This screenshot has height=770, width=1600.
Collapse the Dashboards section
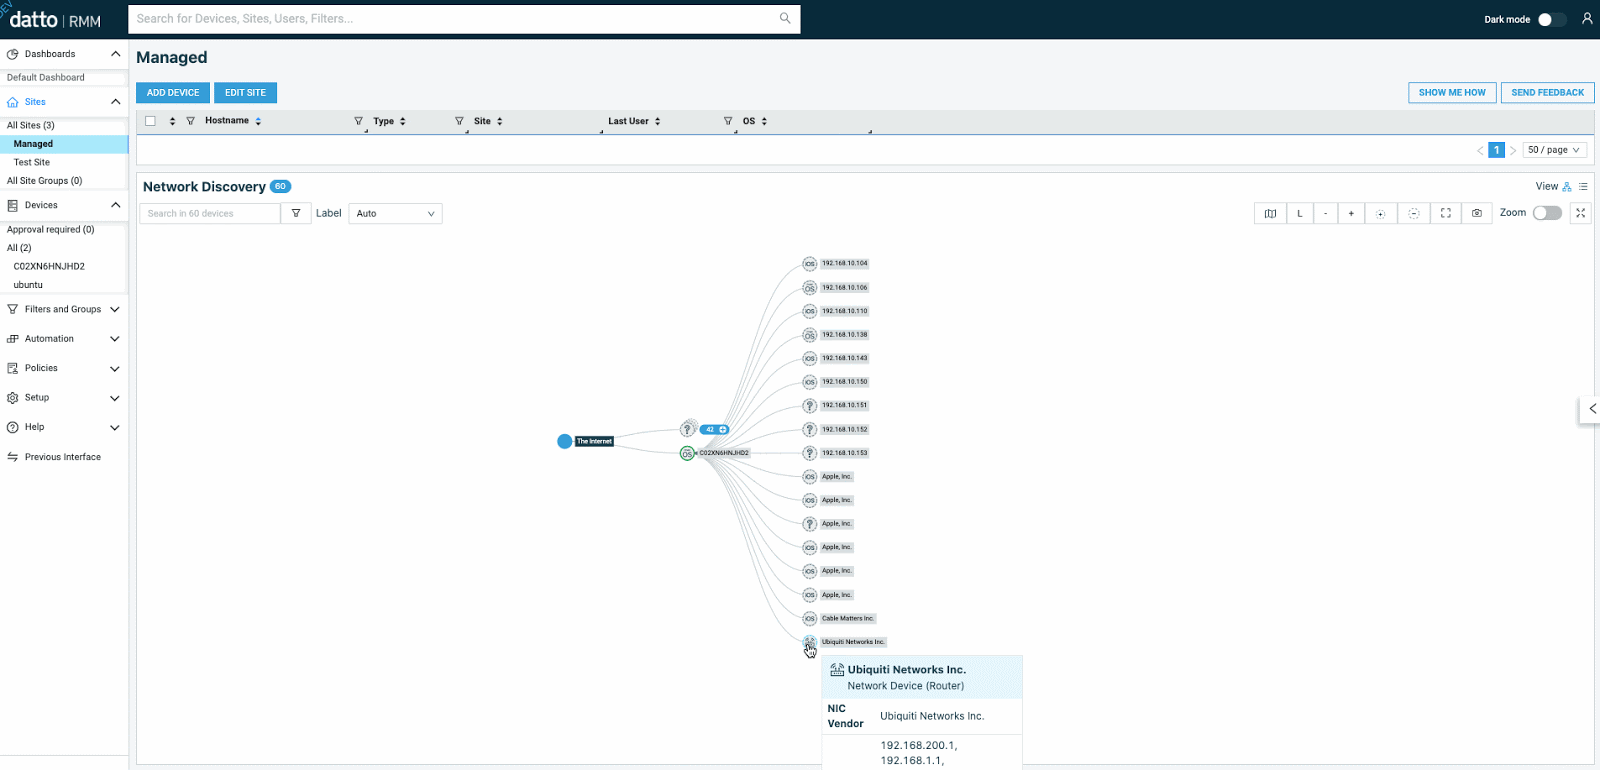(x=115, y=54)
